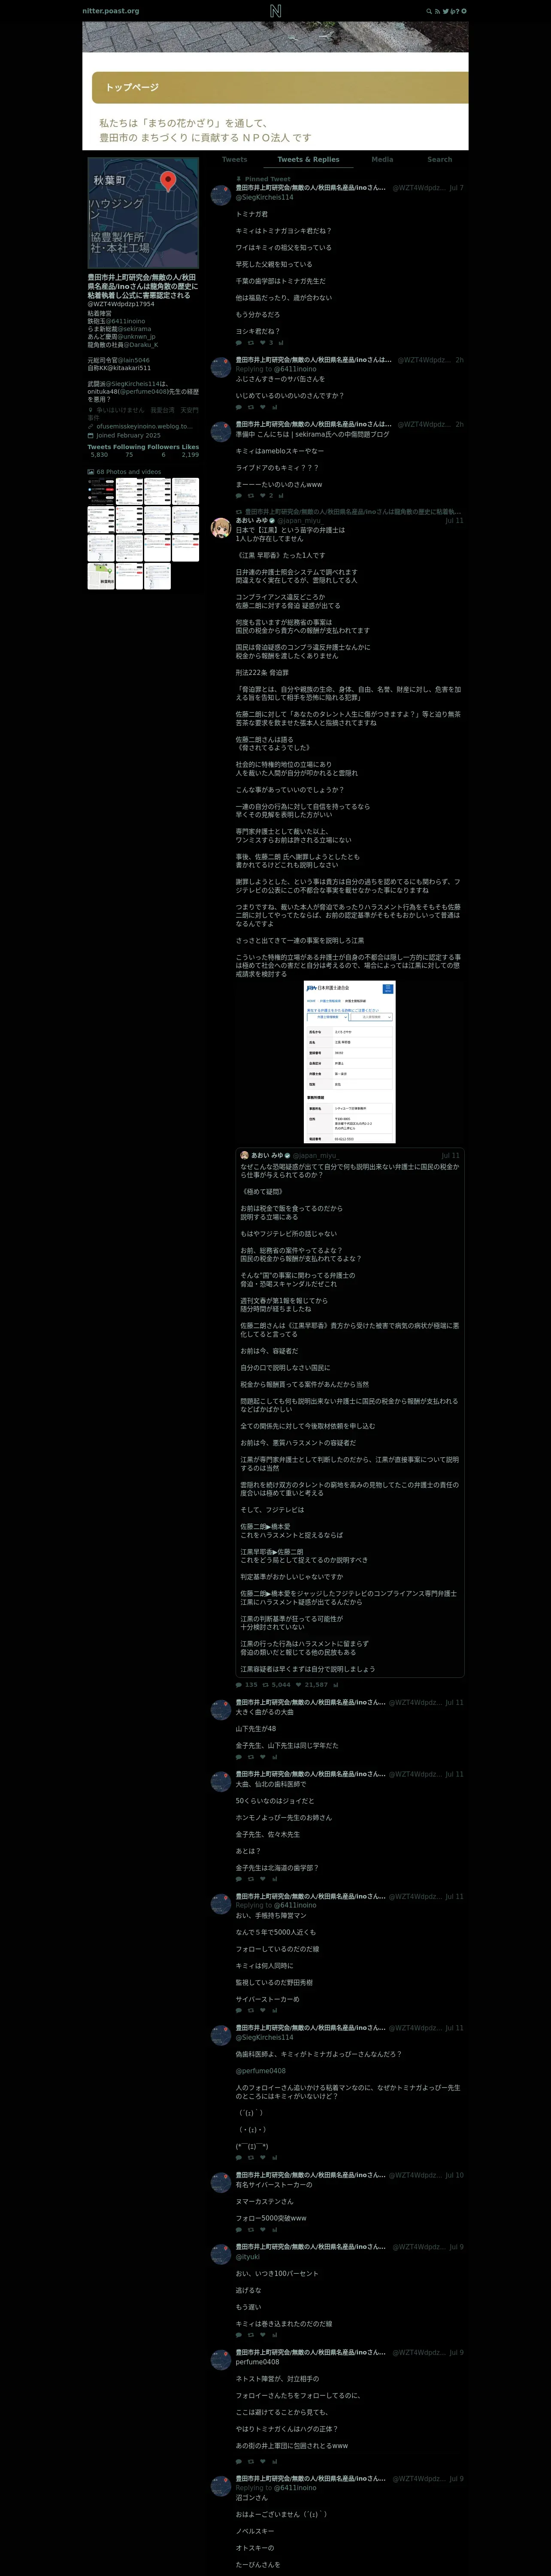
Task: Open the first thumbnail in the photos grid
Action: [x=101, y=491]
